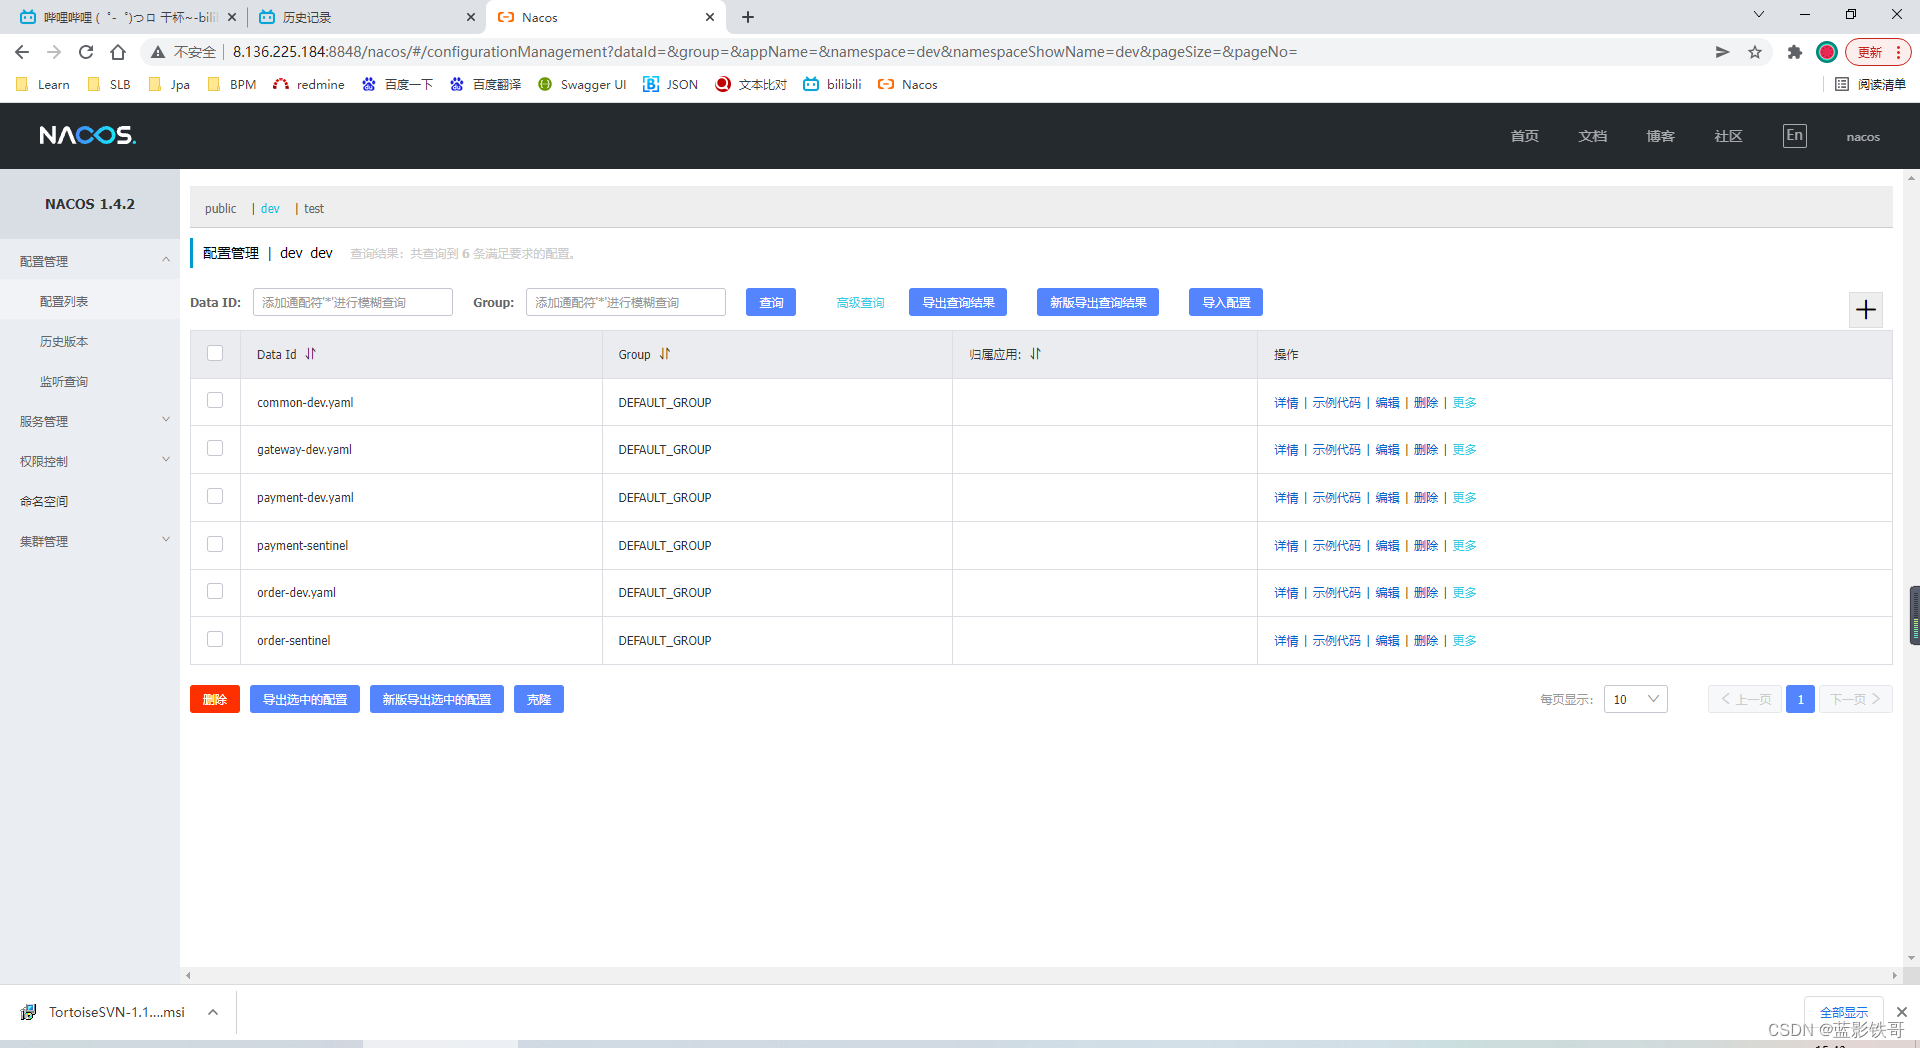1920x1048 pixels.
Task: Open the redmine bookmark
Action: [x=309, y=84]
